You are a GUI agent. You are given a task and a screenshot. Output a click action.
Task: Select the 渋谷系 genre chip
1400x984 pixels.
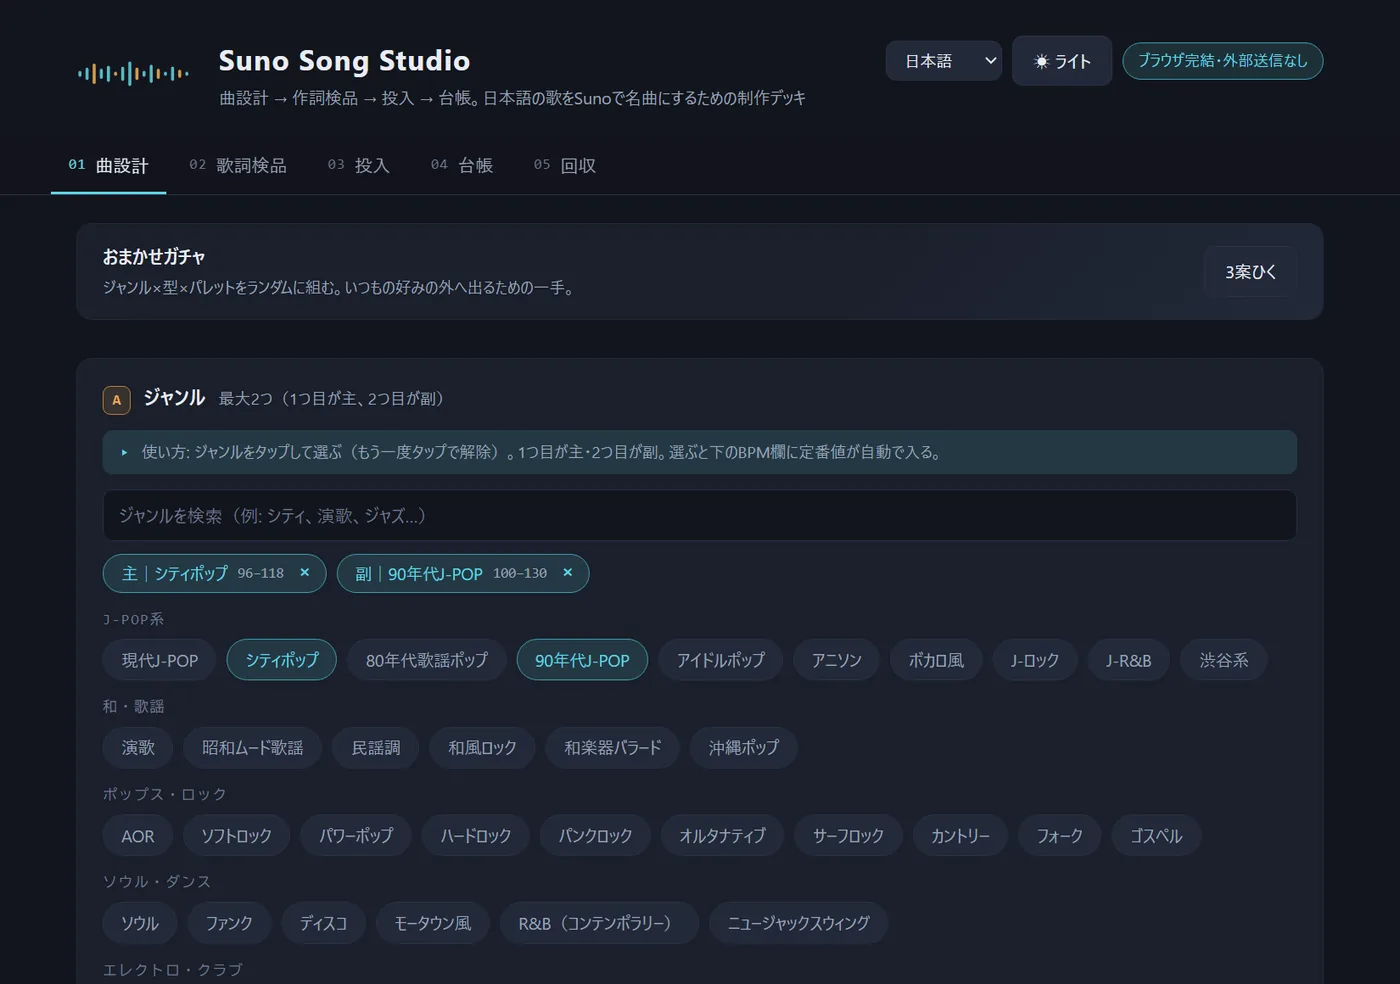click(1224, 660)
